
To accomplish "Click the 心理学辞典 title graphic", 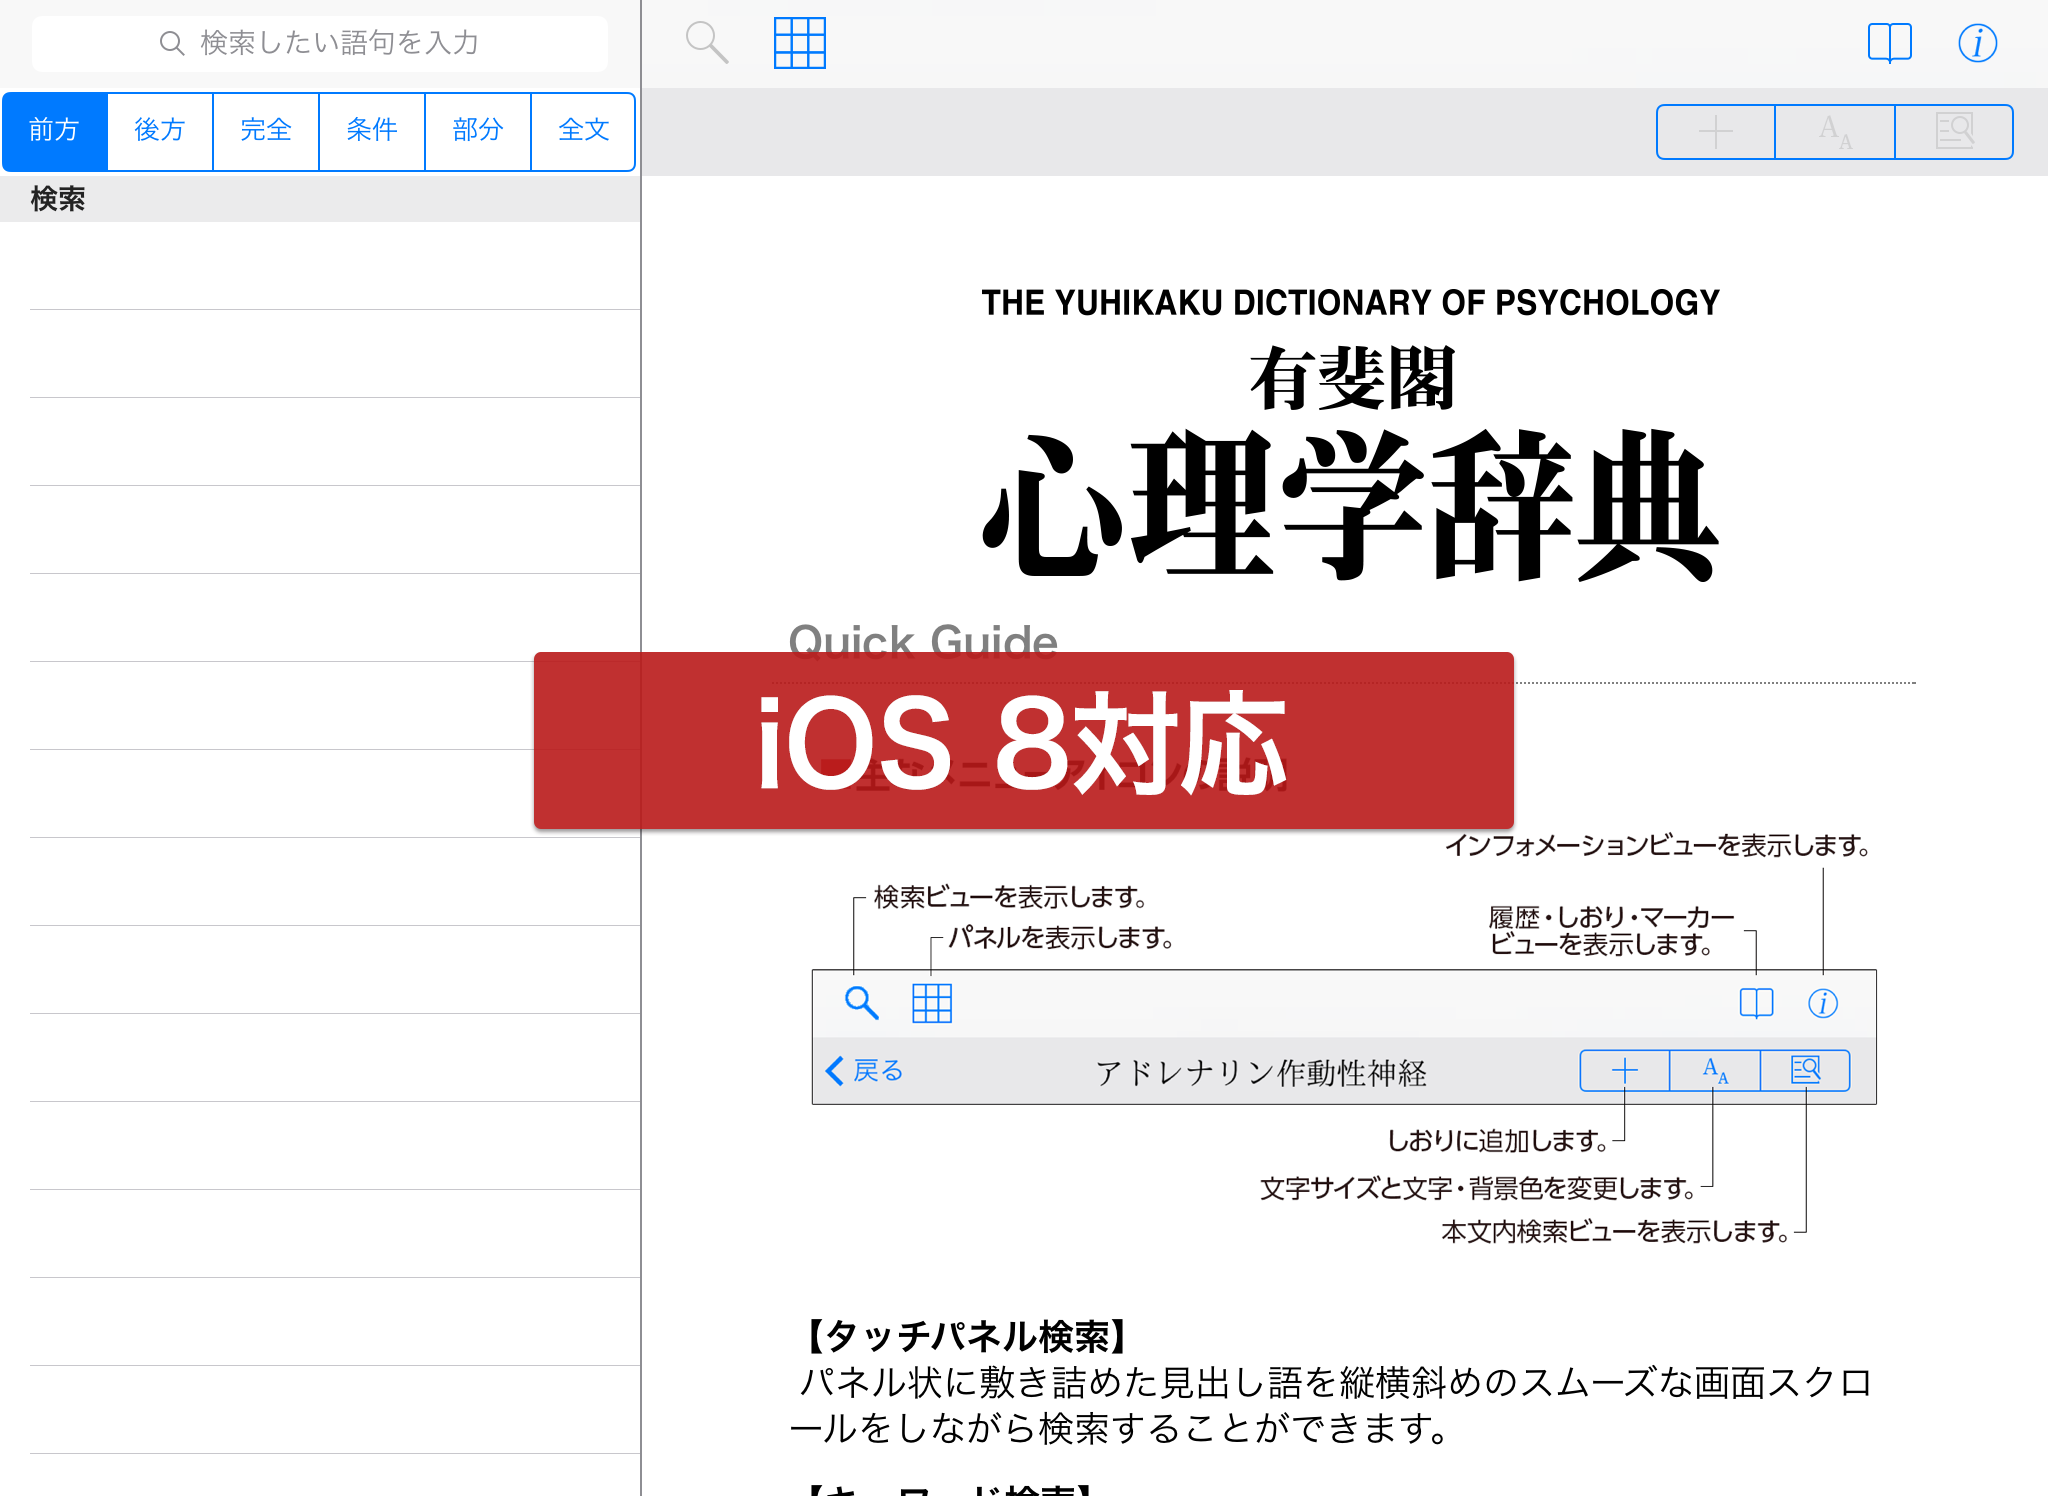I will [x=1350, y=505].
